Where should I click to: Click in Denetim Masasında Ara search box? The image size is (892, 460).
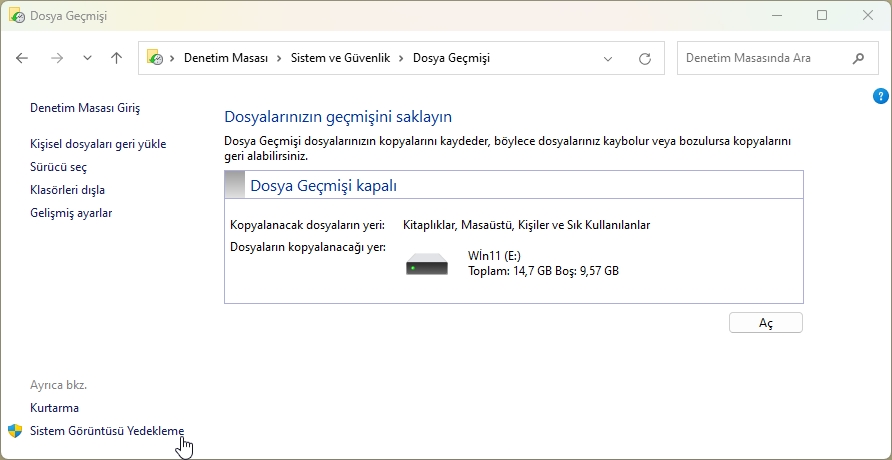(760, 58)
